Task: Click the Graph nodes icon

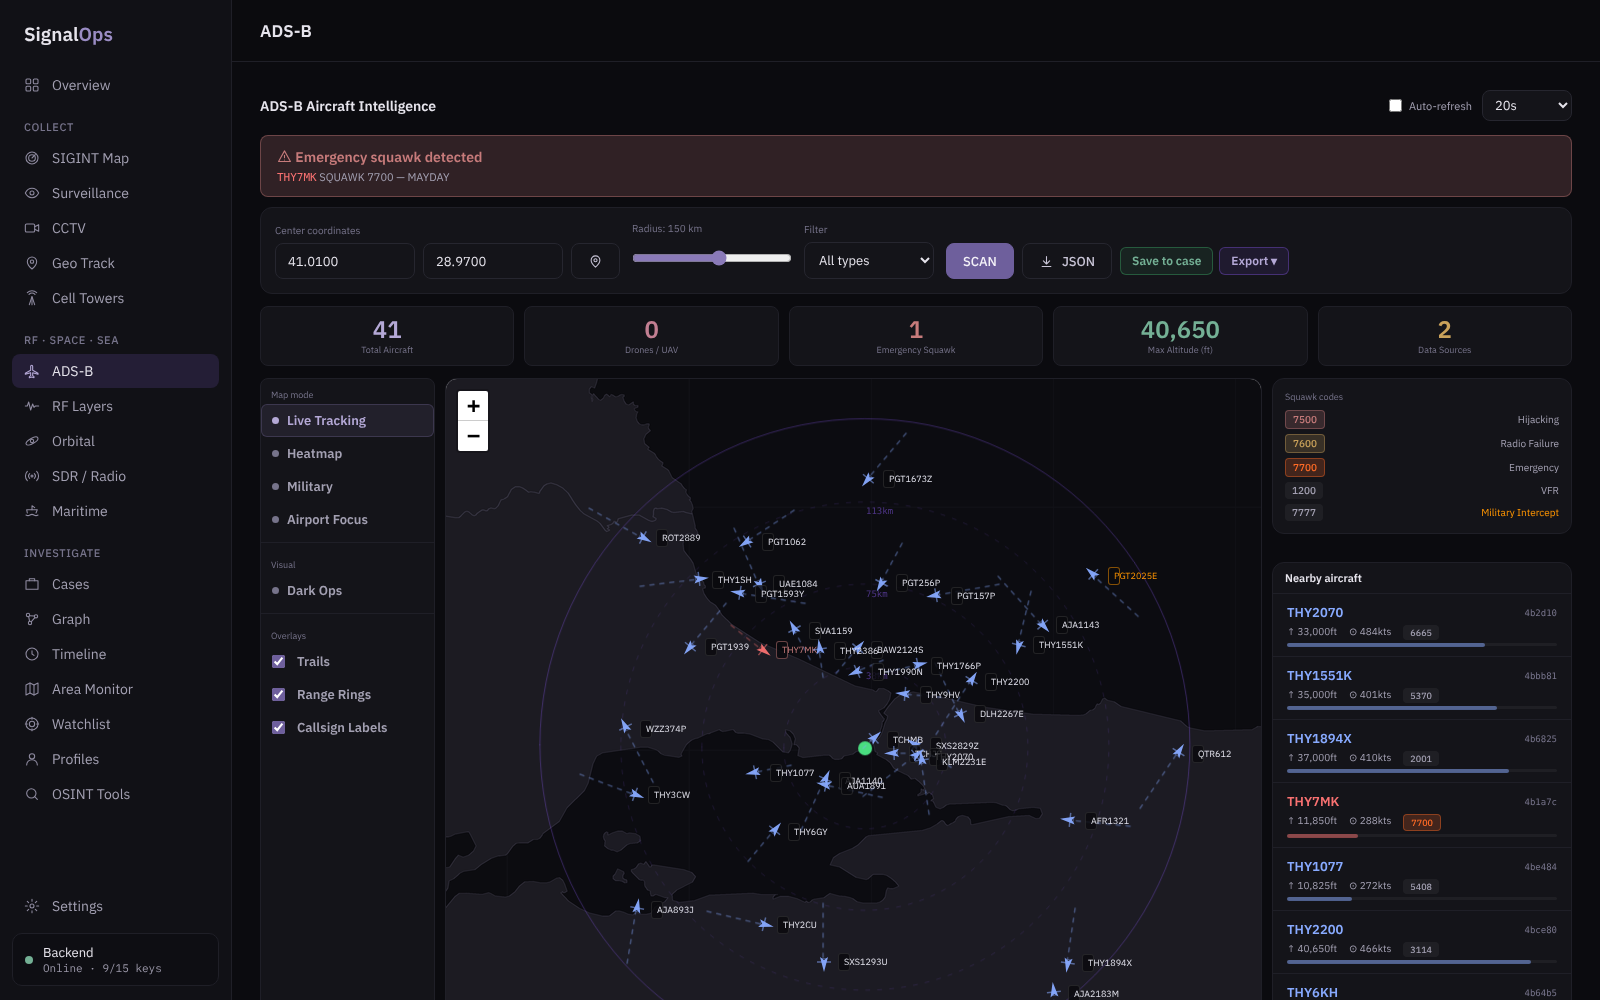Action: 32,619
